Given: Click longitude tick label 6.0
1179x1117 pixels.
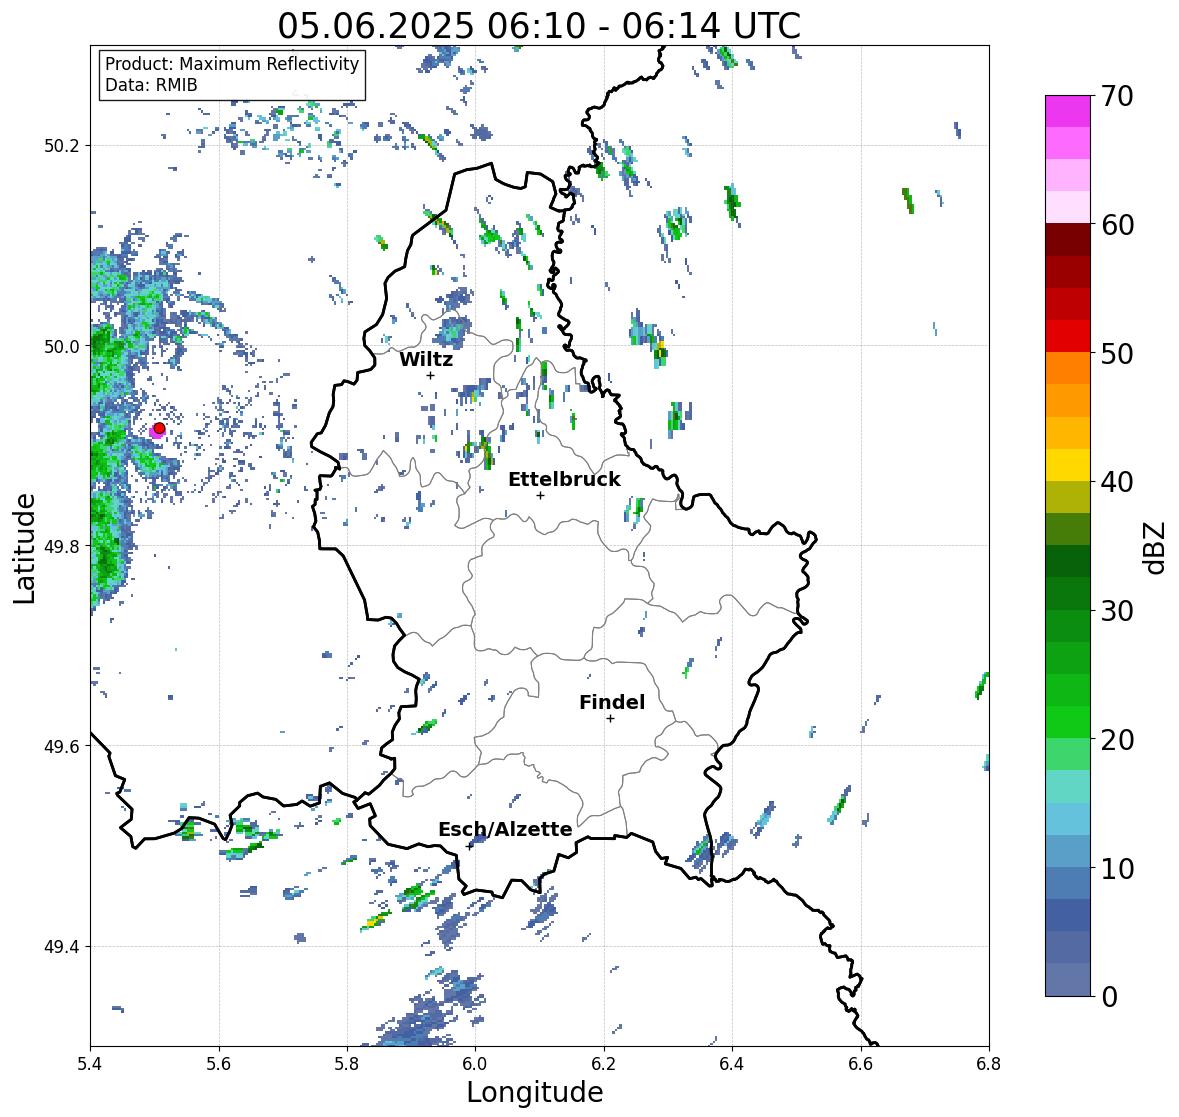Looking at the screenshot, I should 475,1064.
